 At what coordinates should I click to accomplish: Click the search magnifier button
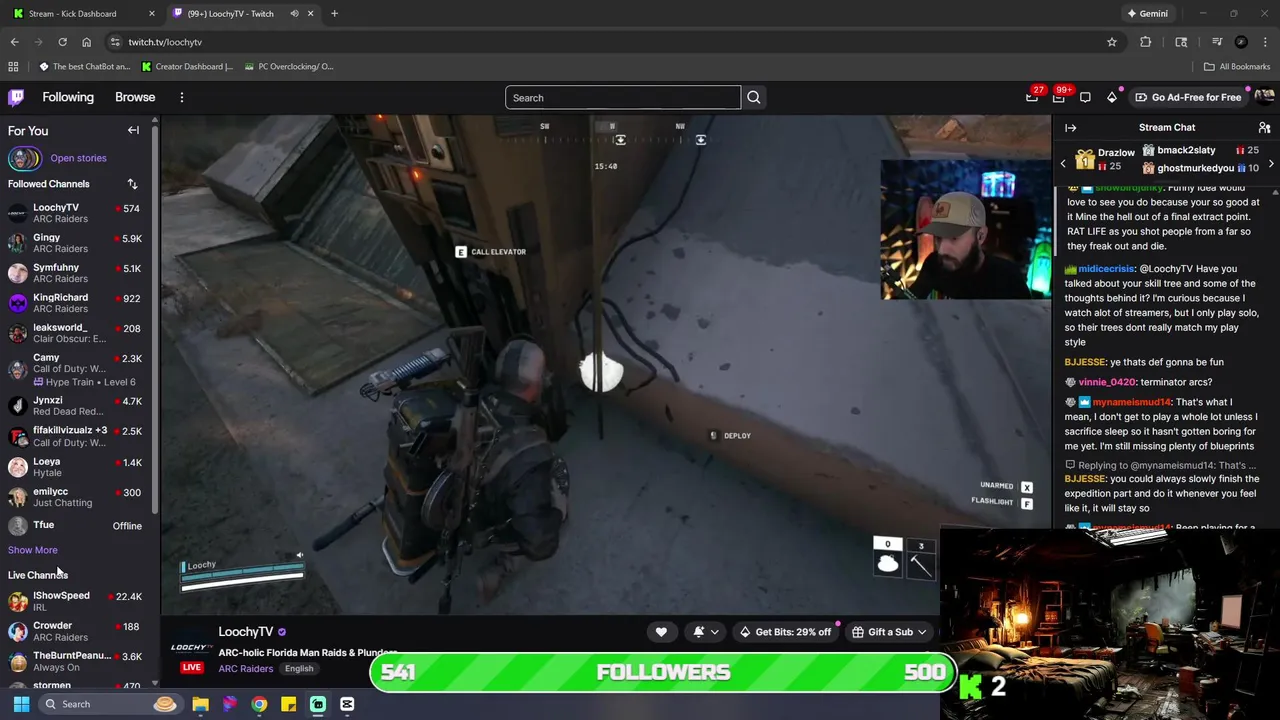(754, 97)
